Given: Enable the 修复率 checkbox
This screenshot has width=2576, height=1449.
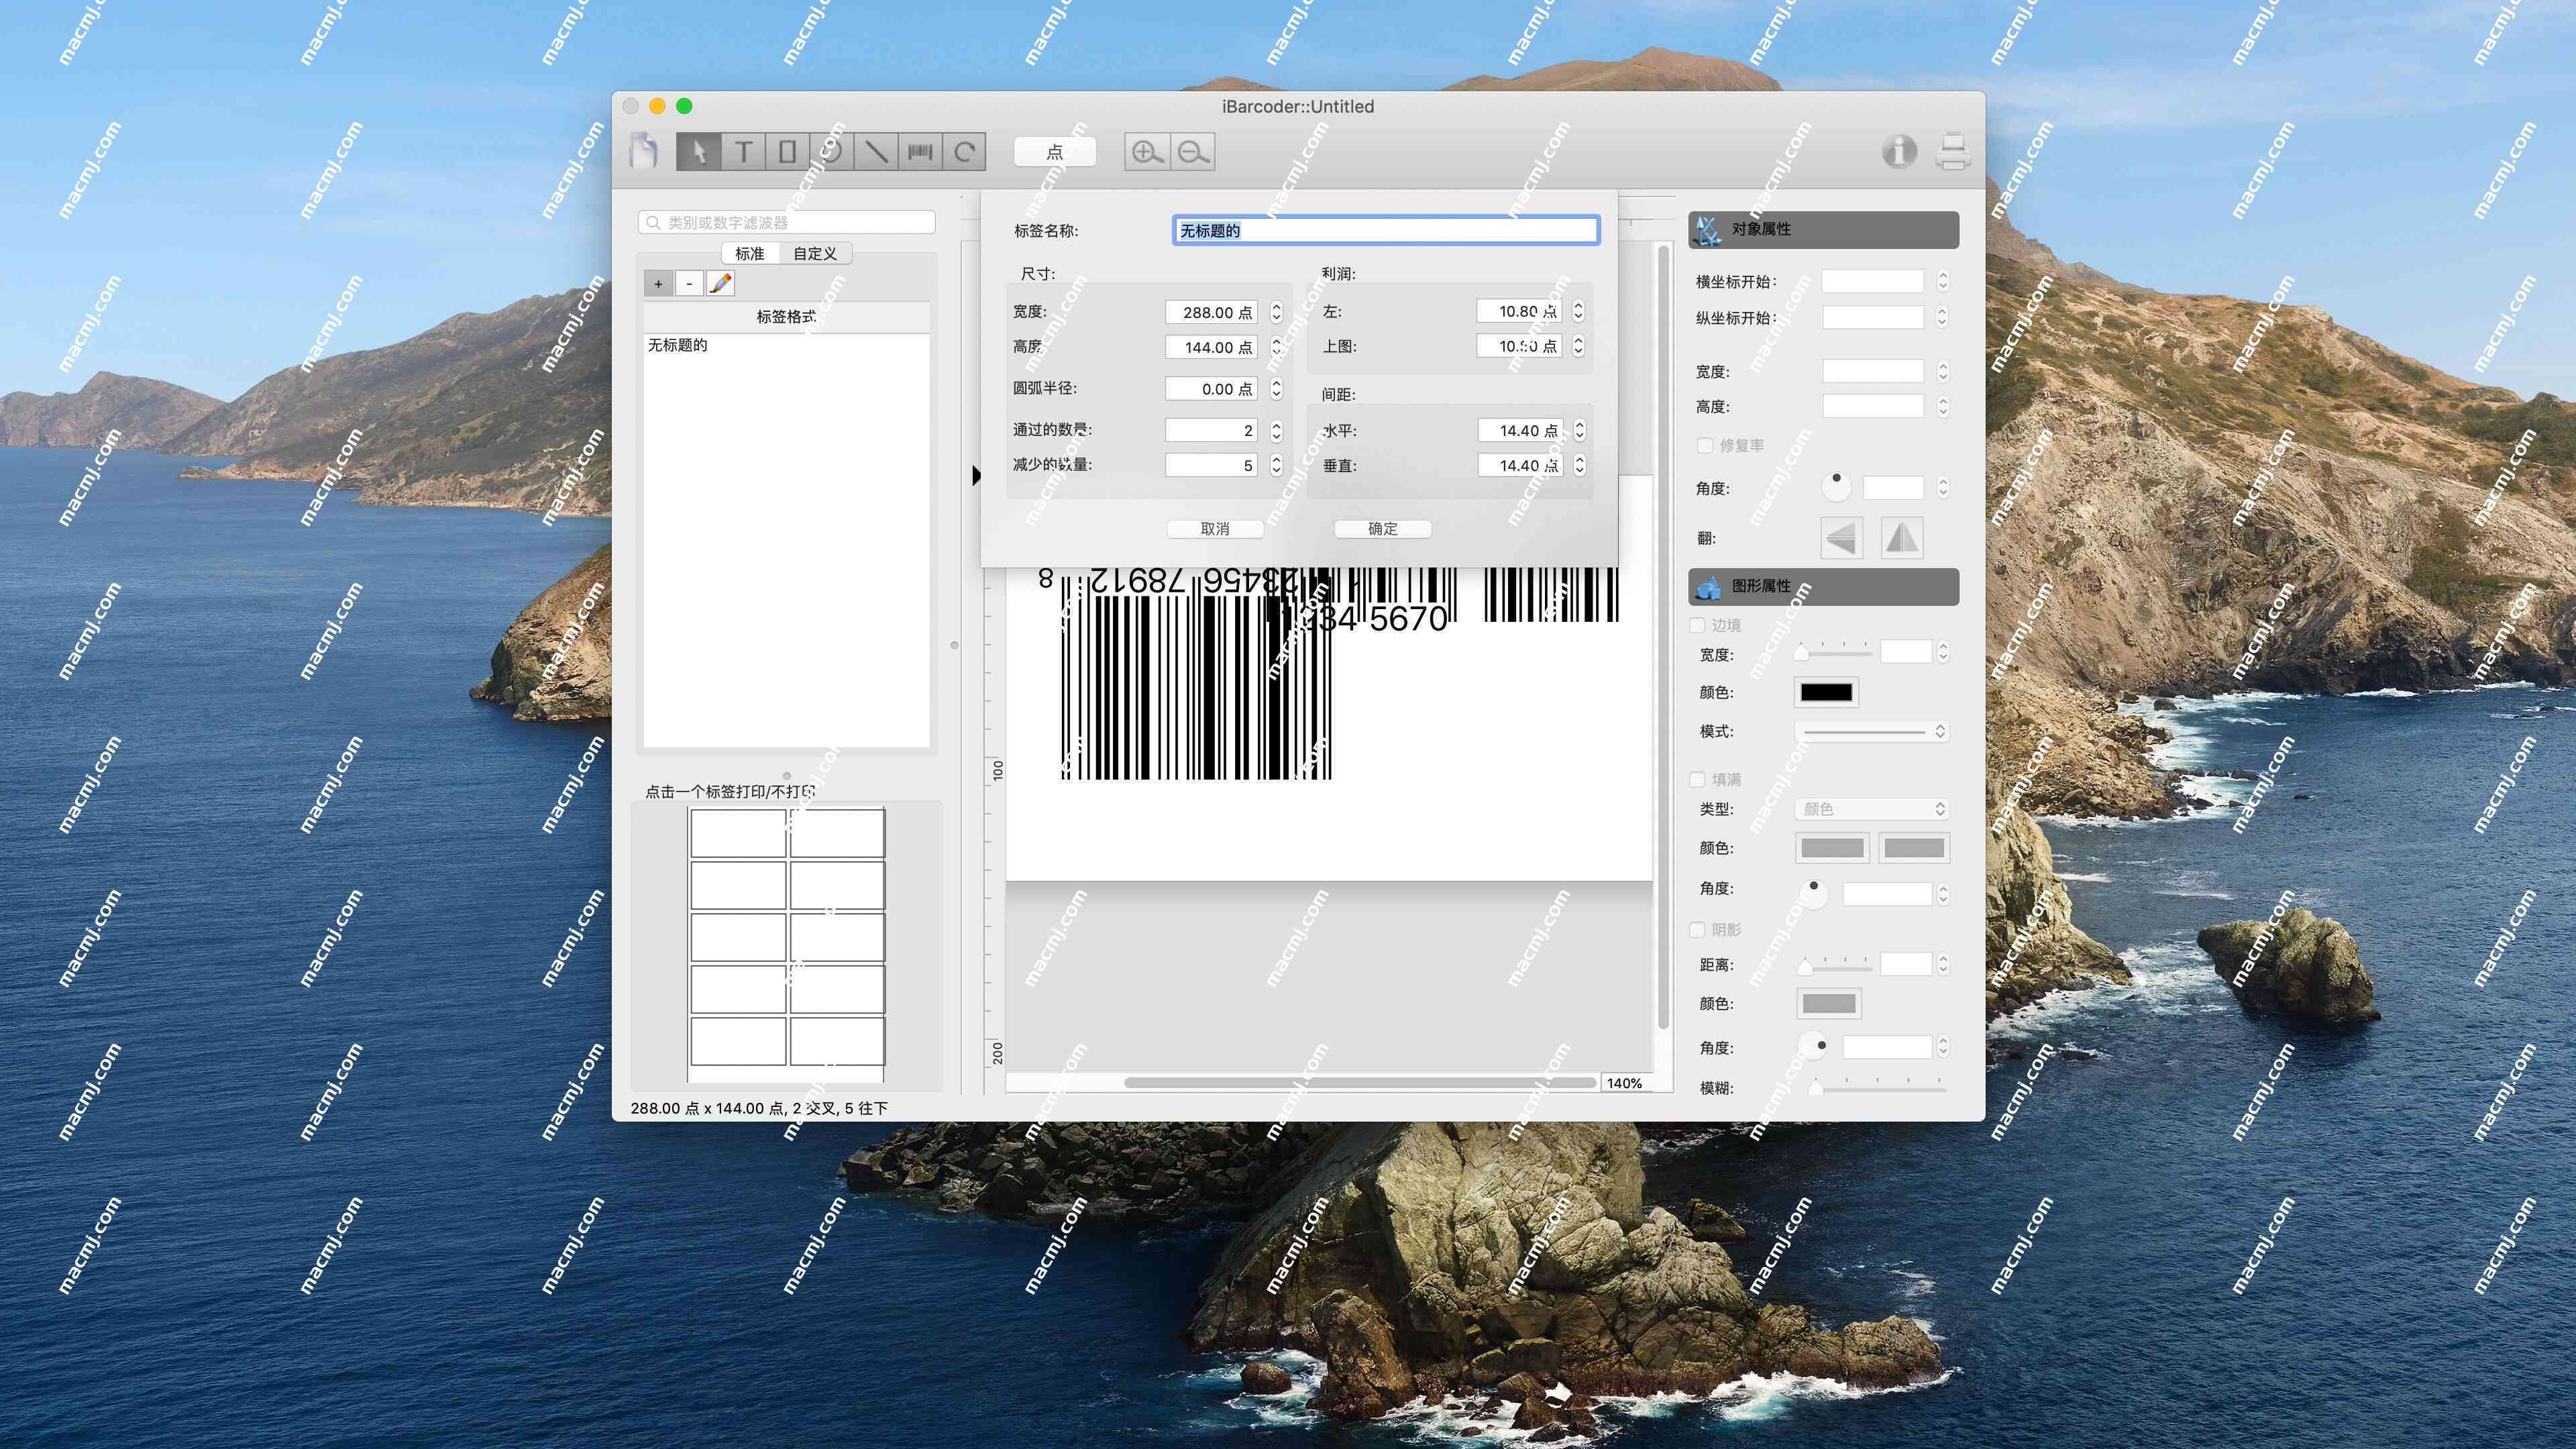Looking at the screenshot, I should 1705,445.
